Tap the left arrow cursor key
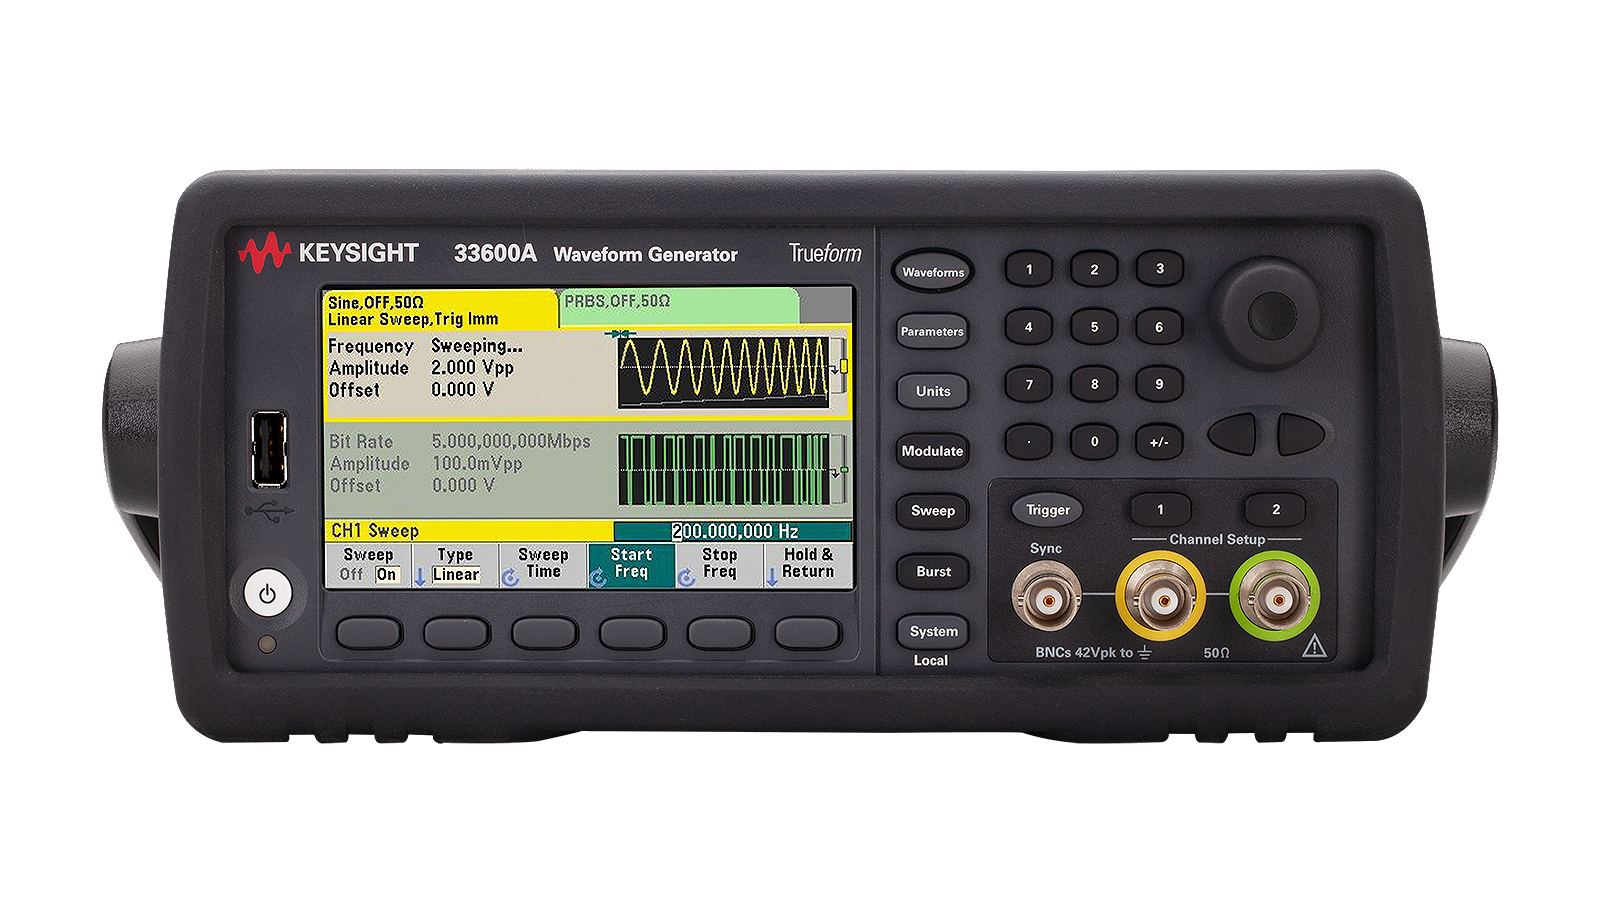 point(1232,434)
